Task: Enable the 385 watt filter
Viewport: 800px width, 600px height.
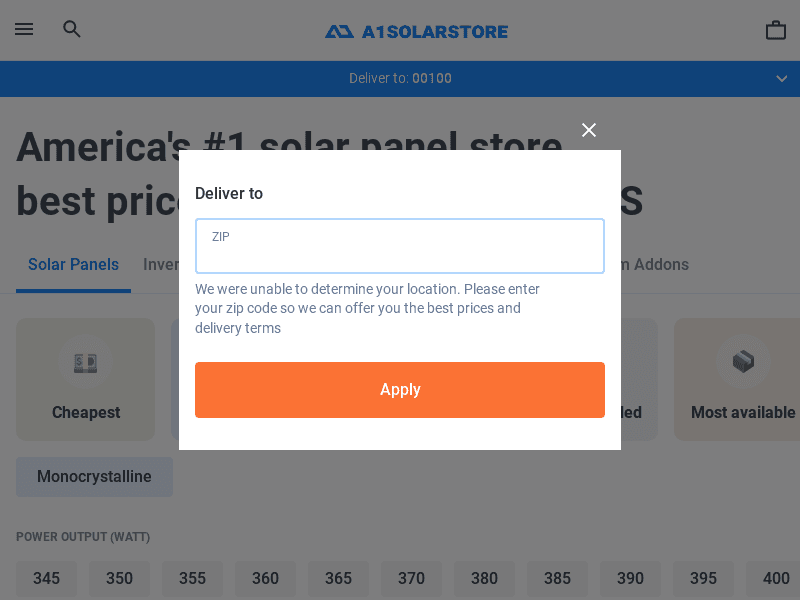Action: click(557, 579)
